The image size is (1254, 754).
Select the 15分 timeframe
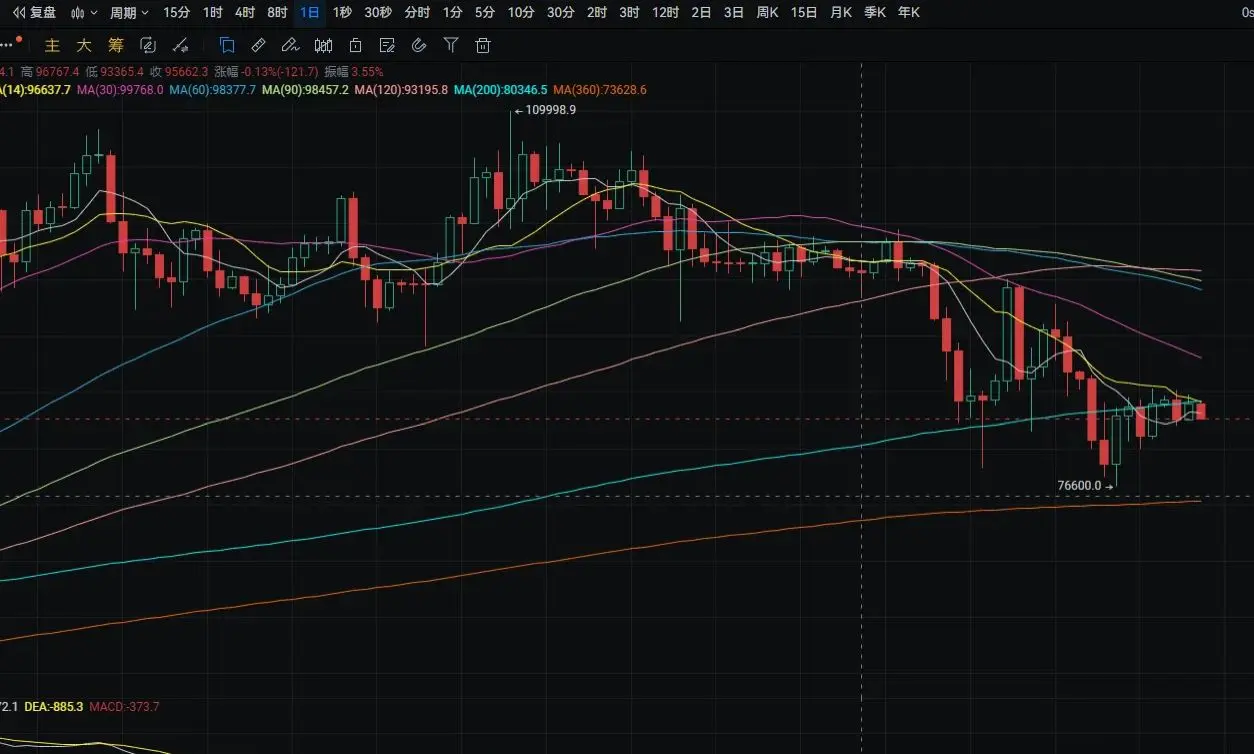(176, 13)
